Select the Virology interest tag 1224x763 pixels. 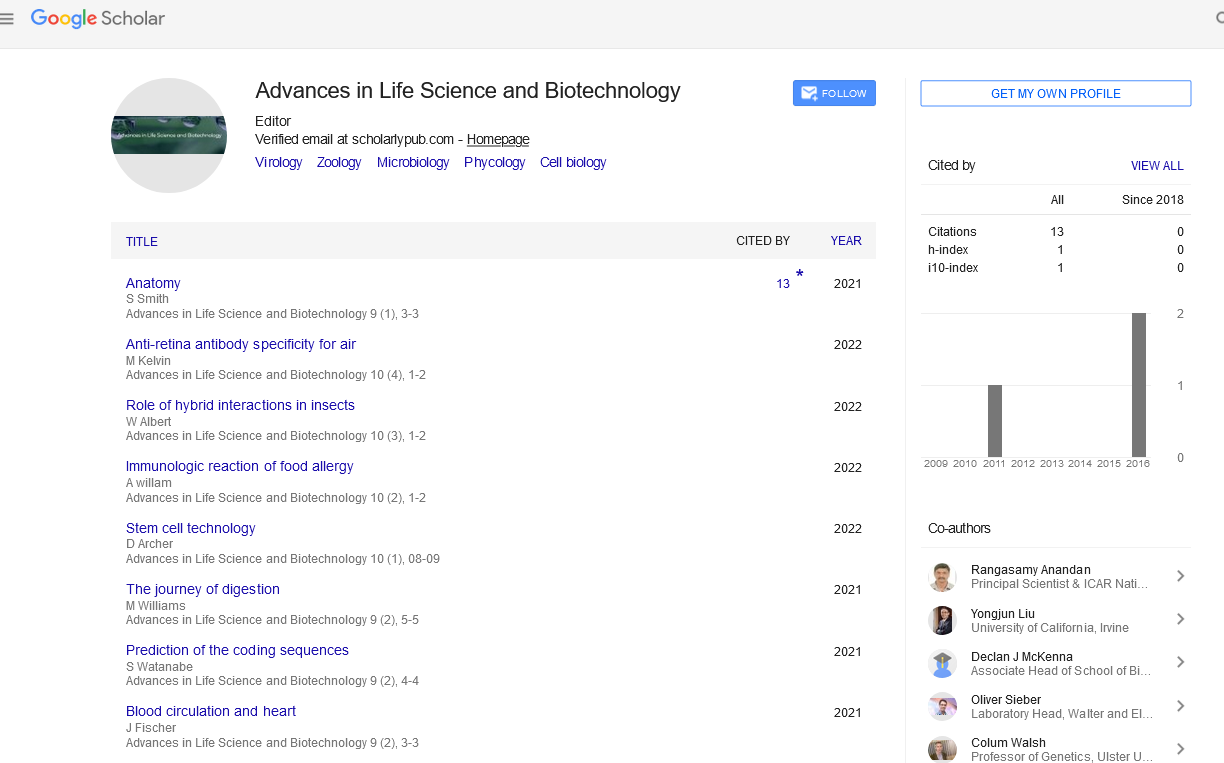pos(278,162)
